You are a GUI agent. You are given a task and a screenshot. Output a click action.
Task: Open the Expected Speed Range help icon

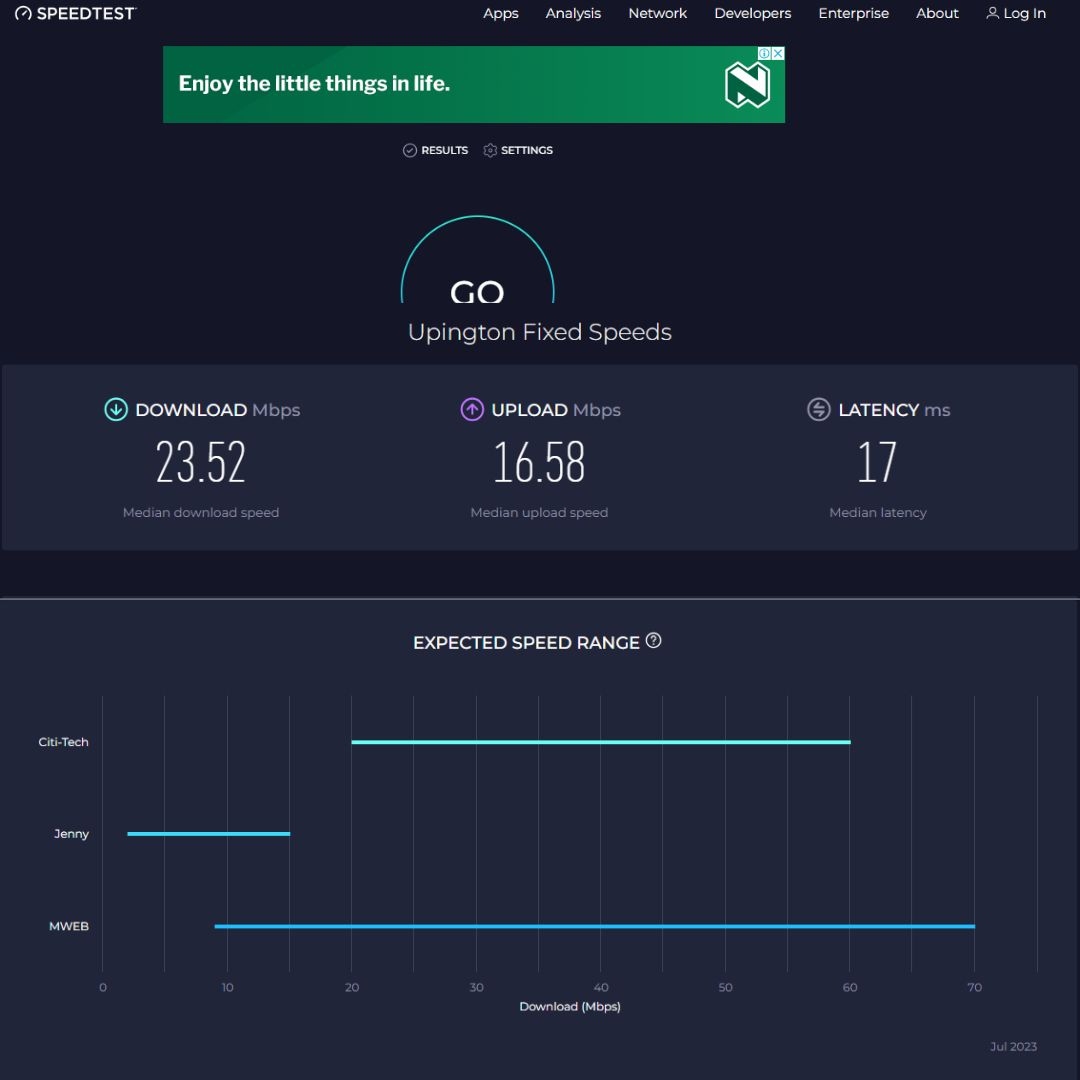point(654,640)
